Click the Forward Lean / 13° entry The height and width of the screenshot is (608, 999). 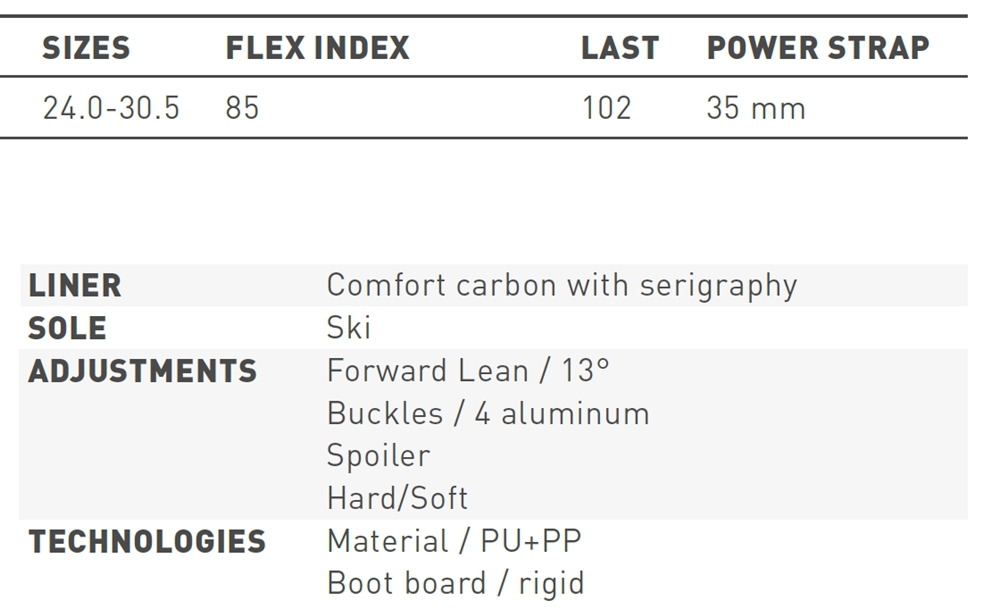pyautogui.click(x=468, y=371)
